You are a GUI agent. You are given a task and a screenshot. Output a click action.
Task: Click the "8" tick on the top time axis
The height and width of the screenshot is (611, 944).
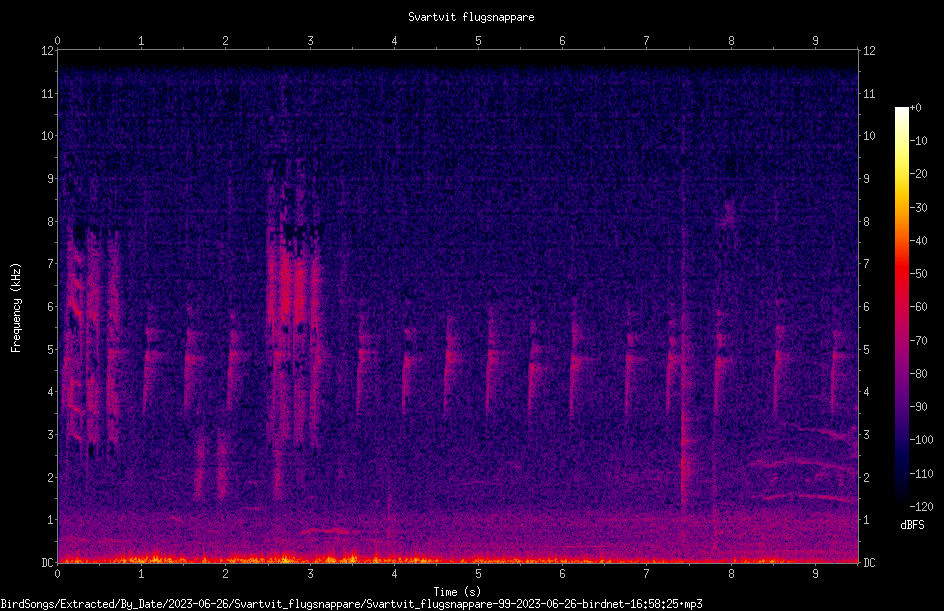click(731, 41)
